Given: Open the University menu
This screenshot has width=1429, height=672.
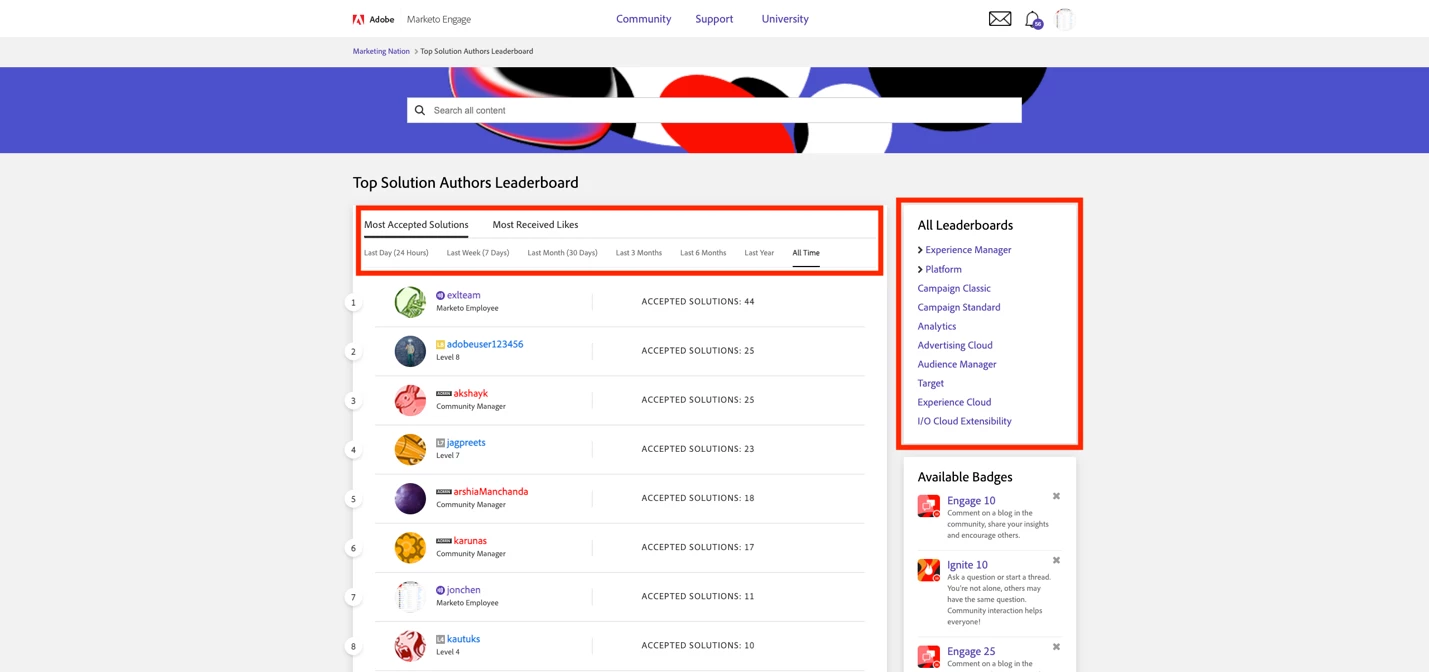Looking at the screenshot, I should (x=785, y=19).
